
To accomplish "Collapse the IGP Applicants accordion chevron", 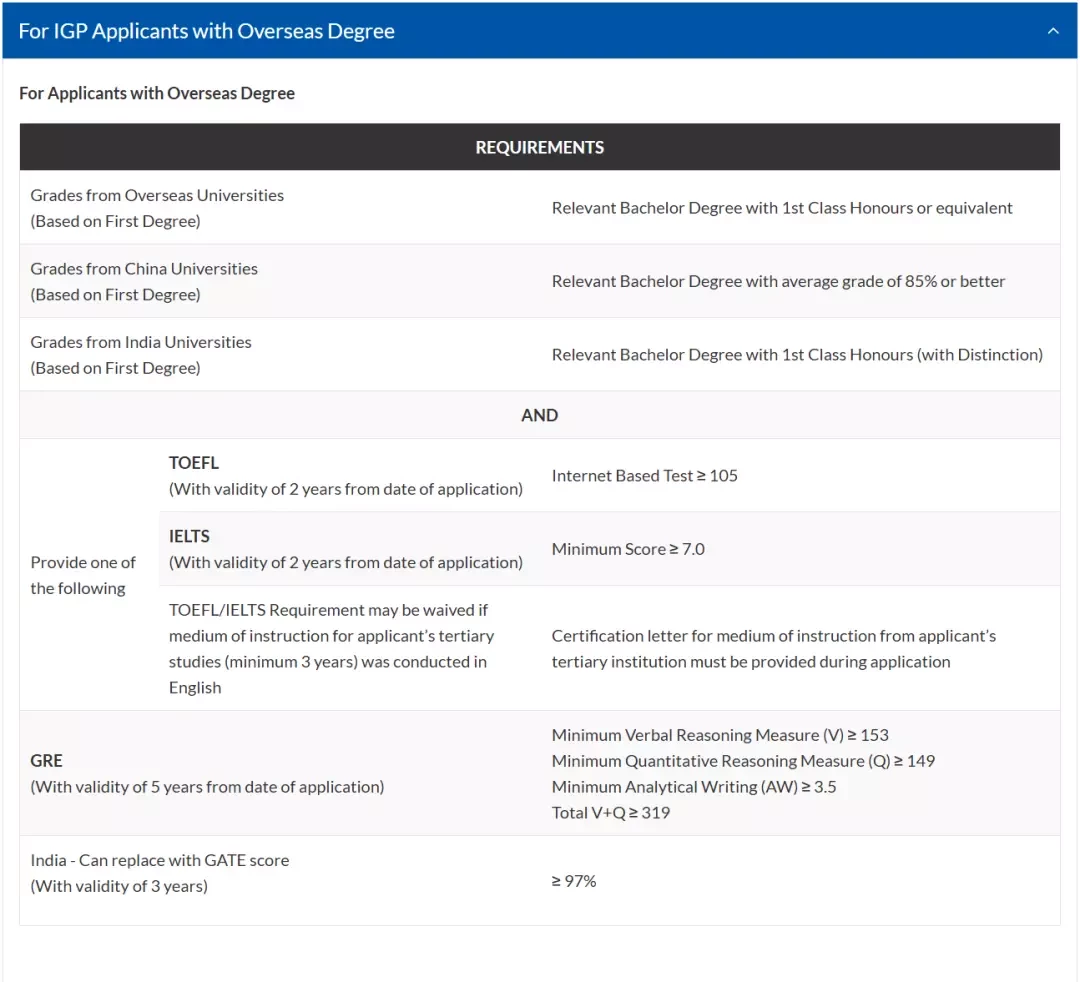I will click(x=1052, y=31).
